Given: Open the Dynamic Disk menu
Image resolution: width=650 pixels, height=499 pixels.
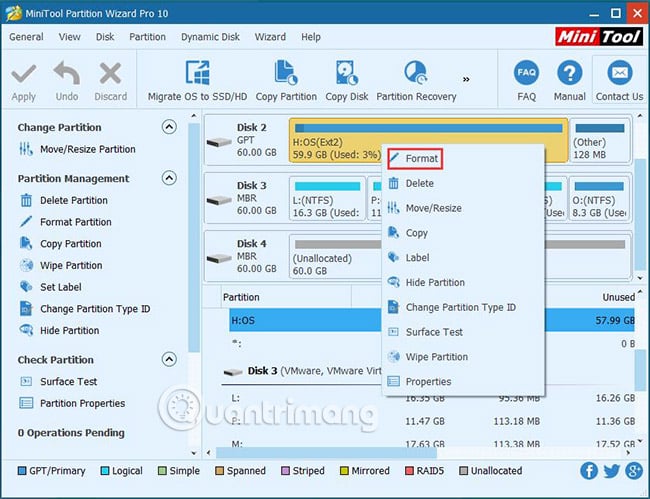Looking at the screenshot, I should coord(210,37).
